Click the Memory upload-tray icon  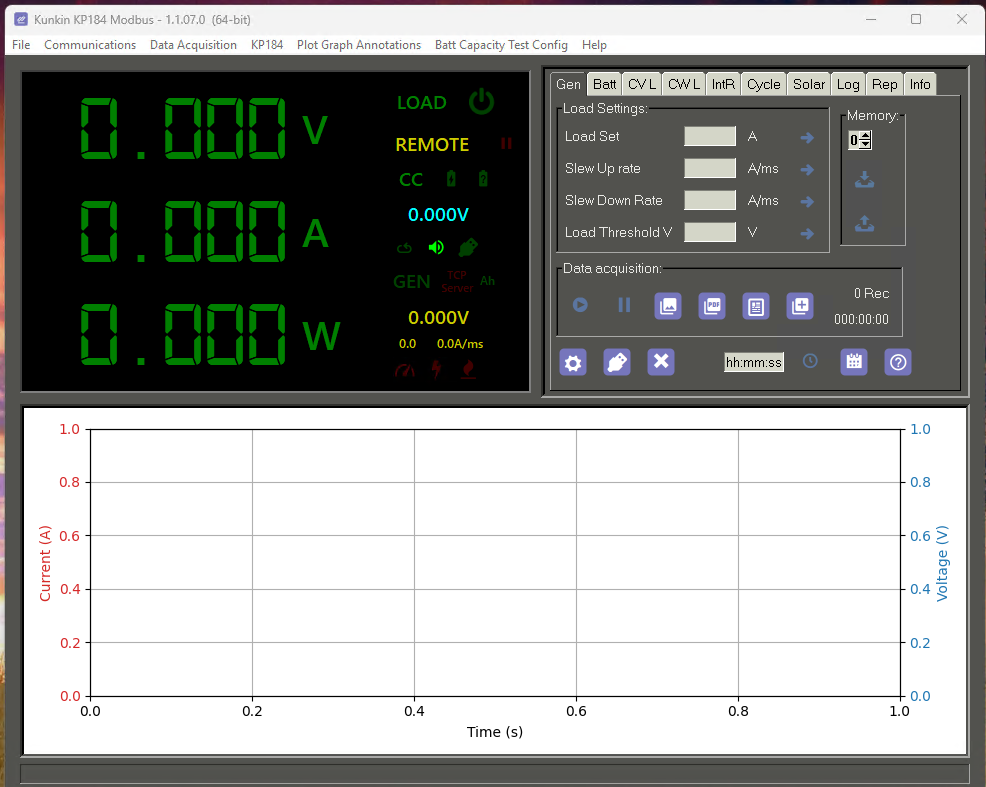pyautogui.click(x=865, y=223)
